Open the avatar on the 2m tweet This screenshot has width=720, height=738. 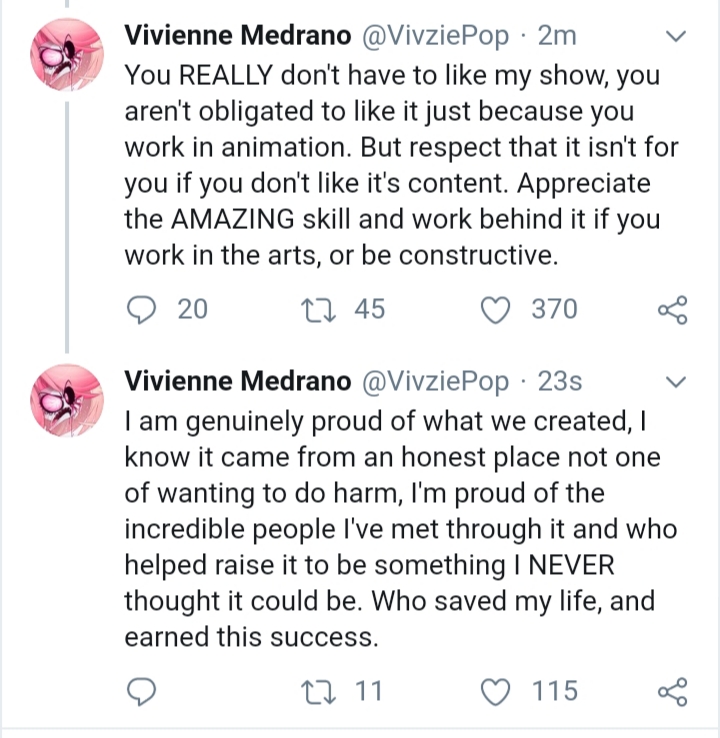coord(67,55)
